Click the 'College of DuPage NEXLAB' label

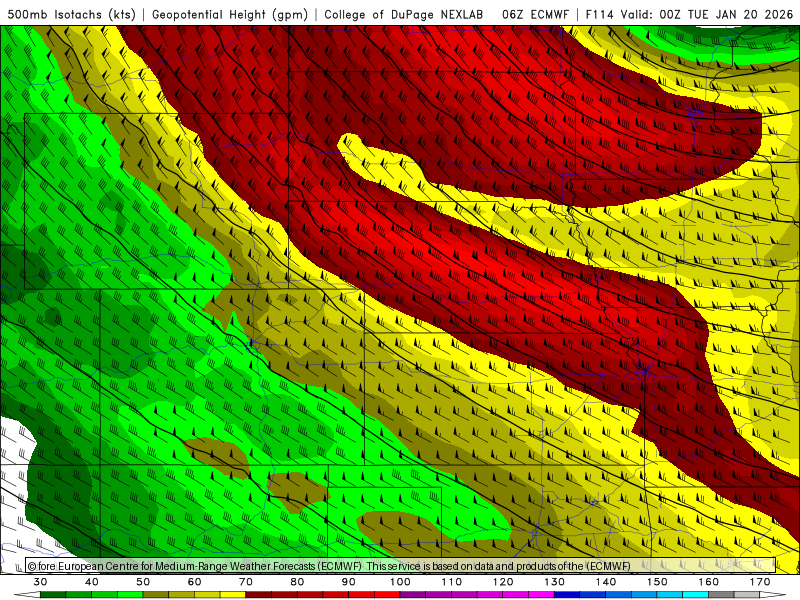[404, 15]
